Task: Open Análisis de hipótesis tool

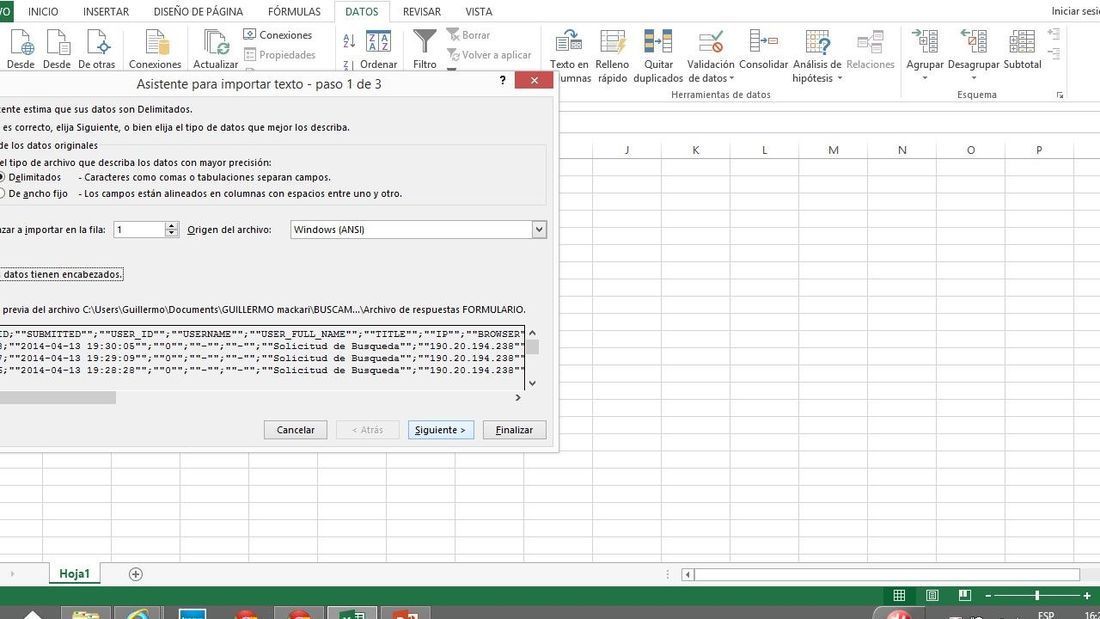Action: [817, 42]
